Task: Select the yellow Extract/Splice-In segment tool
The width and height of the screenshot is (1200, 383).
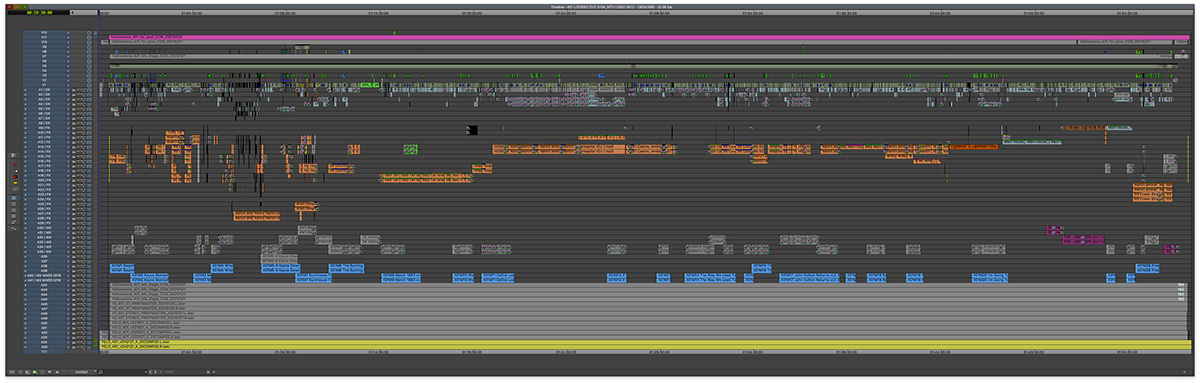Action: click(15, 171)
